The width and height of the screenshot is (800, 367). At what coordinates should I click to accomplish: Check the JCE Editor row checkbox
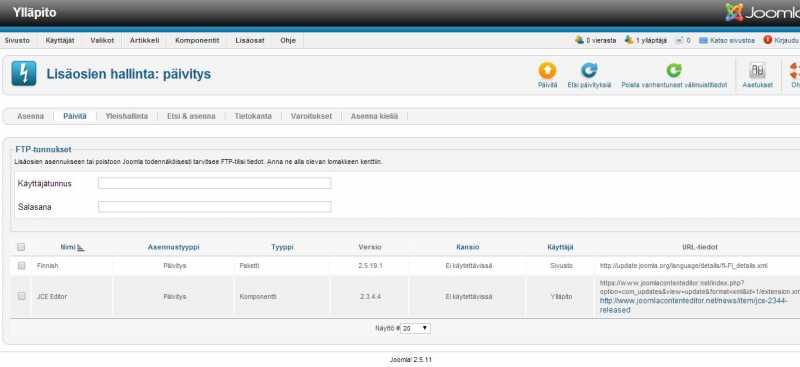click(21, 296)
